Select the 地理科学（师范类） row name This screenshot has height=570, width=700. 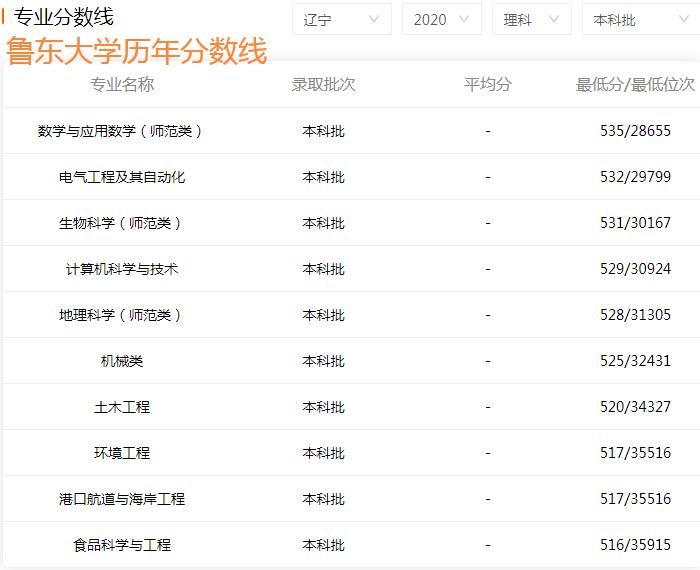[x=122, y=315]
